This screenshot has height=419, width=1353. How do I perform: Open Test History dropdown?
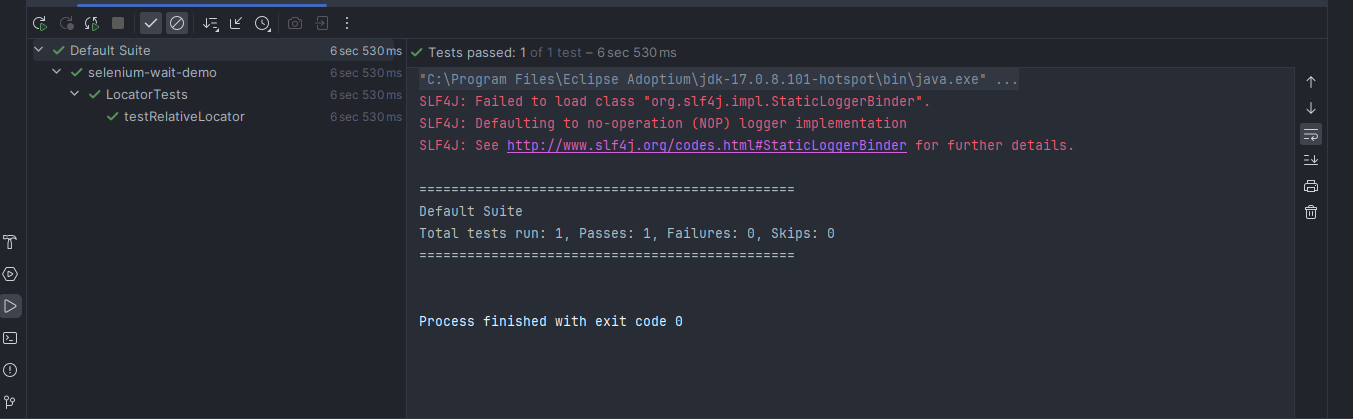tap(262, 23)
